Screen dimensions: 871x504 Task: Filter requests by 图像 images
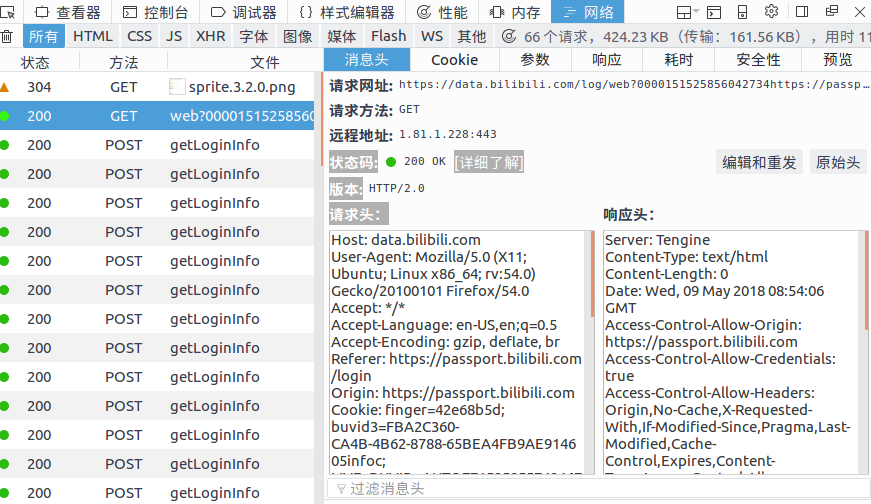pos(298,37)
